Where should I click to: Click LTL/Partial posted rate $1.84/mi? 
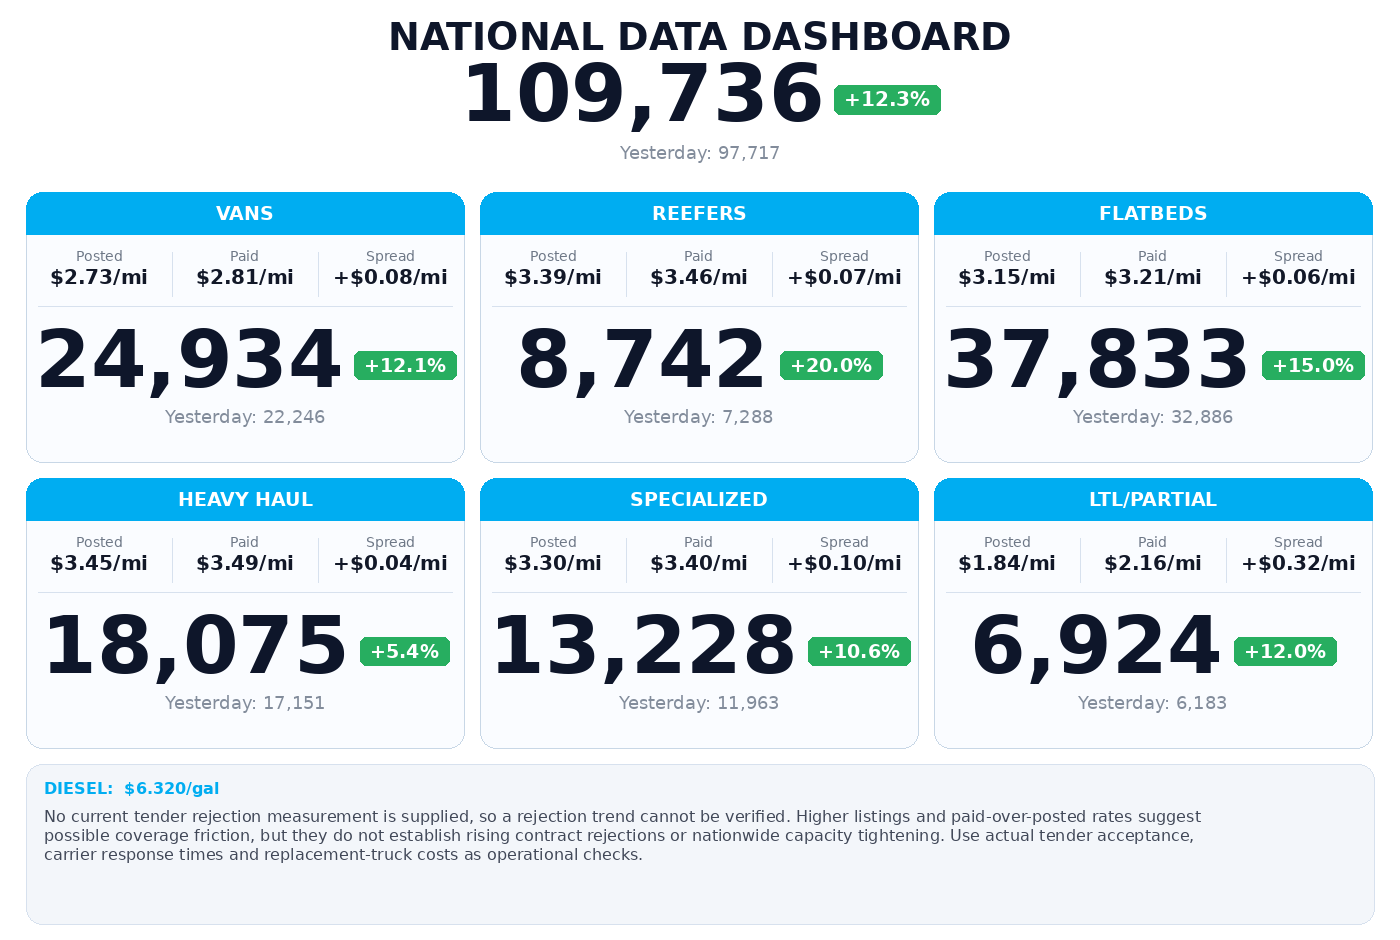[1007, 563]
